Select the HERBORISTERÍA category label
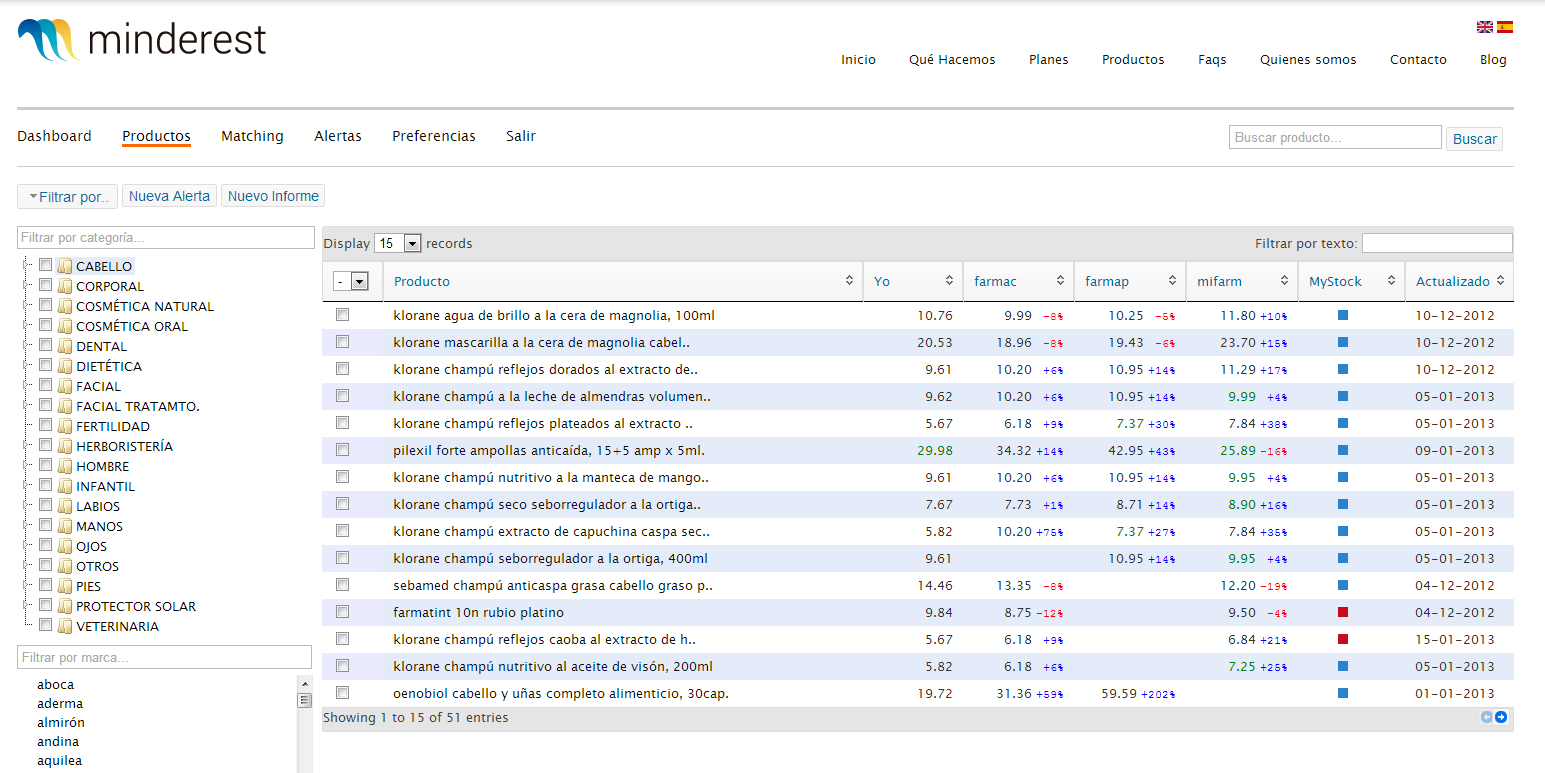The image size is (1545, 773). [124, 446]
